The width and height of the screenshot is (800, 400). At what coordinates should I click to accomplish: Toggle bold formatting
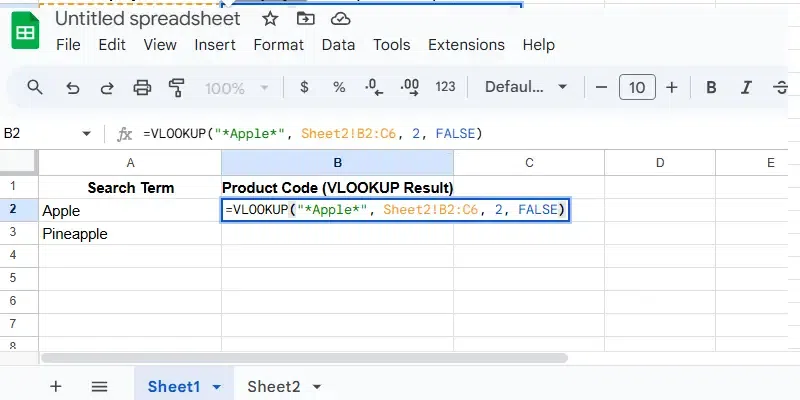[x=712, y=88]
